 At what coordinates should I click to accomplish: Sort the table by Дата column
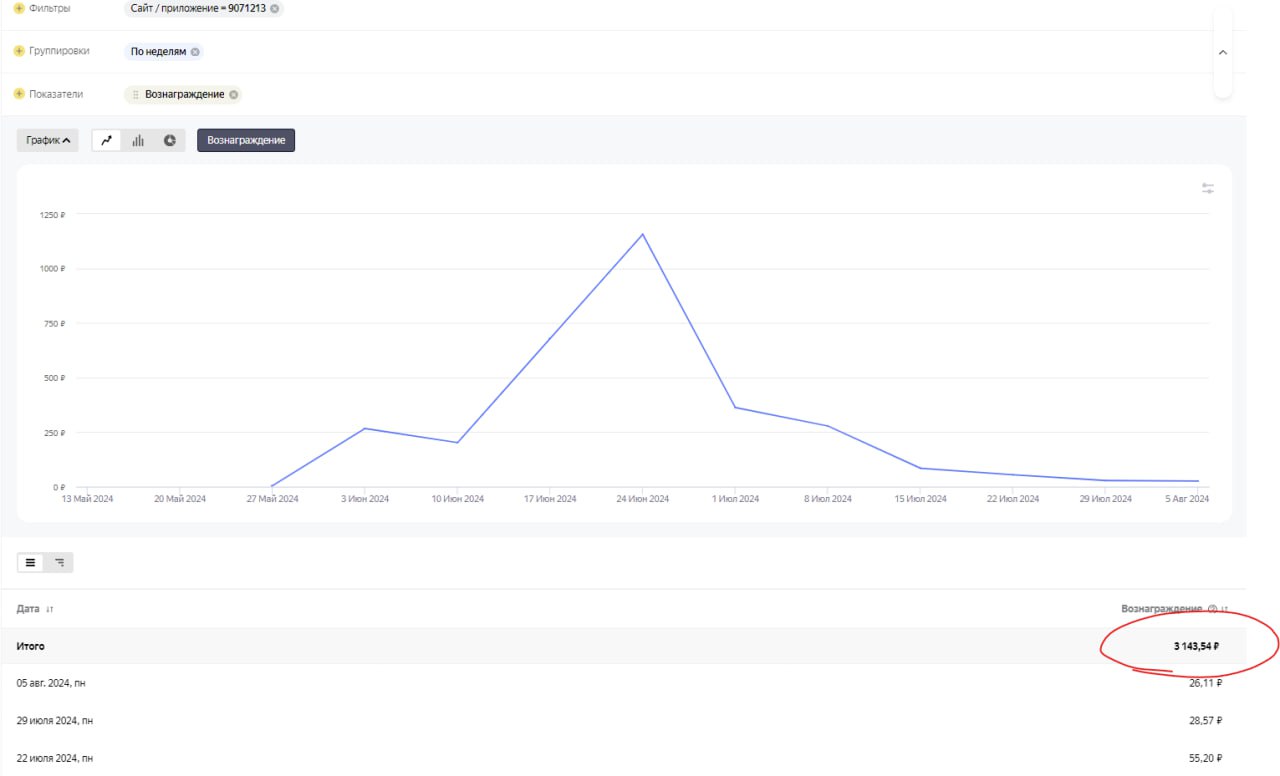[49, 609]
